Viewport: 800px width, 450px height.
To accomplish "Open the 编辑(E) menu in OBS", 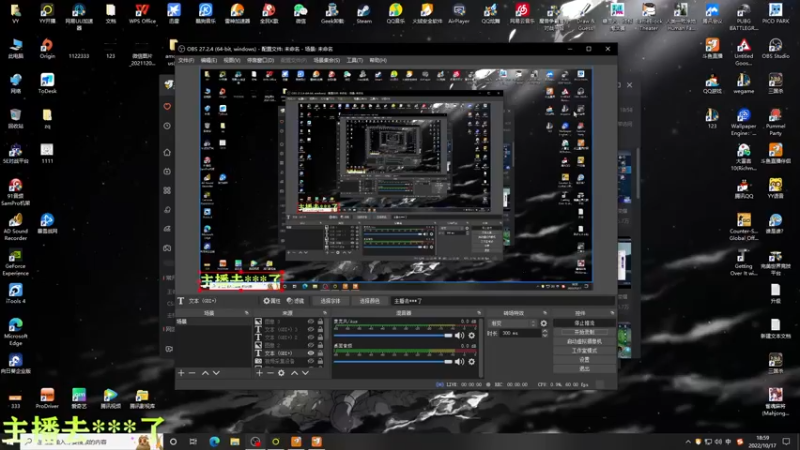I will pyautogui.click(x=209, y=60).
